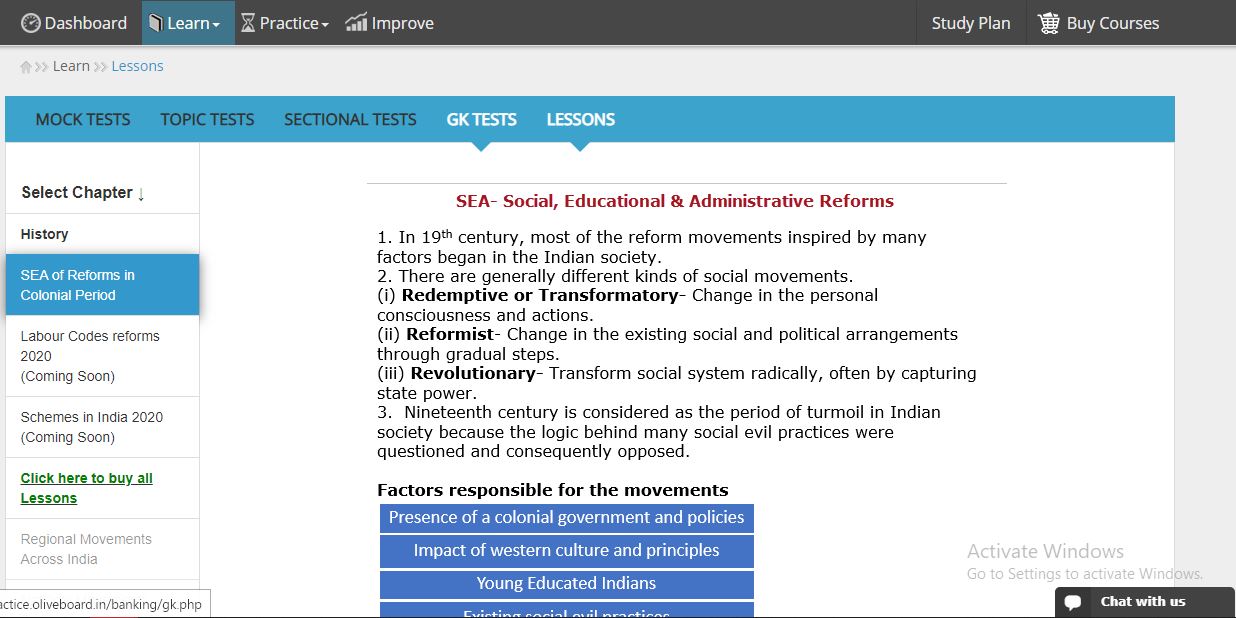The image size is (1236, 618).
Task: Click the chat bubble icon
Action: pos(1073,602)
